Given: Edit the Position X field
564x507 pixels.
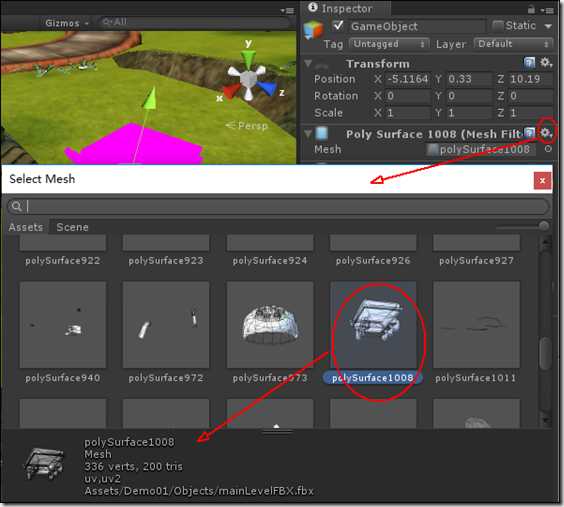Looking at the screenshot, I should (x=408, y=79).
